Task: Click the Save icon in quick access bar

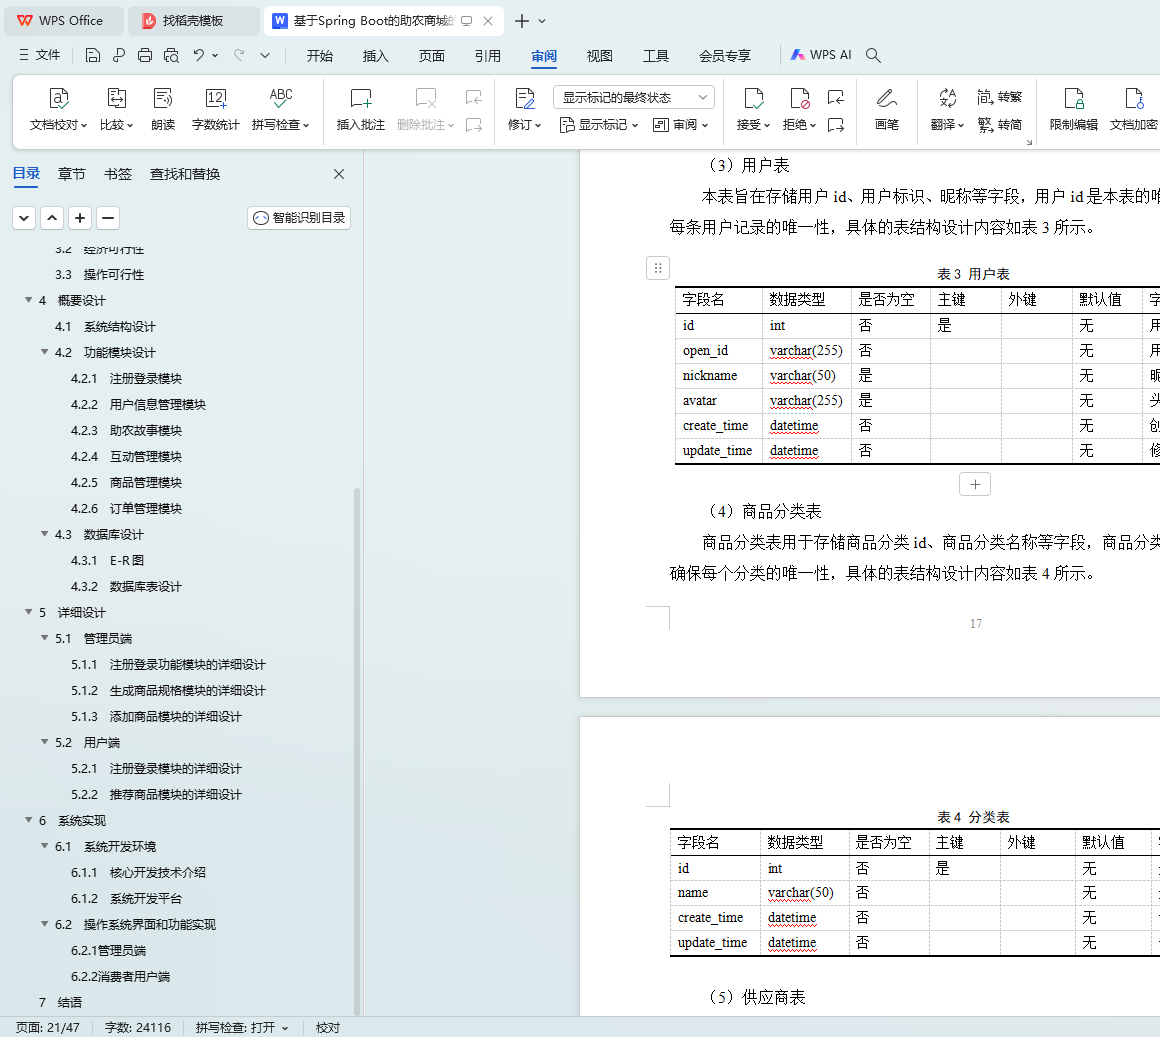Action: point(92,55)
